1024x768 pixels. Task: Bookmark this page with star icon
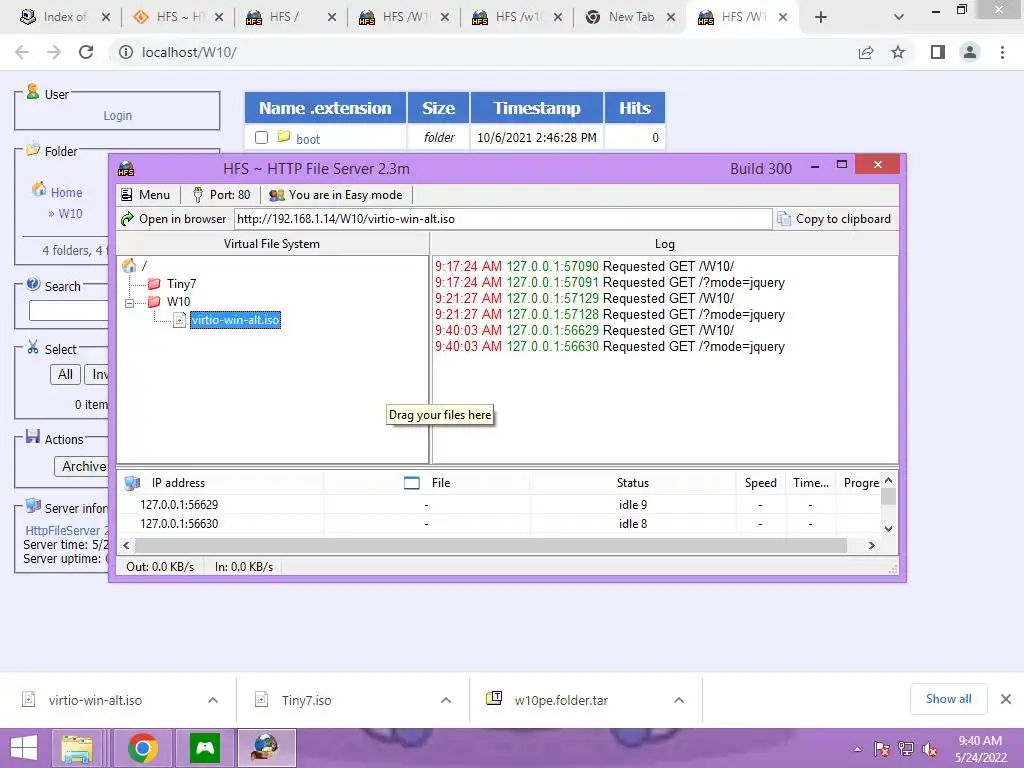pos(898,52)
